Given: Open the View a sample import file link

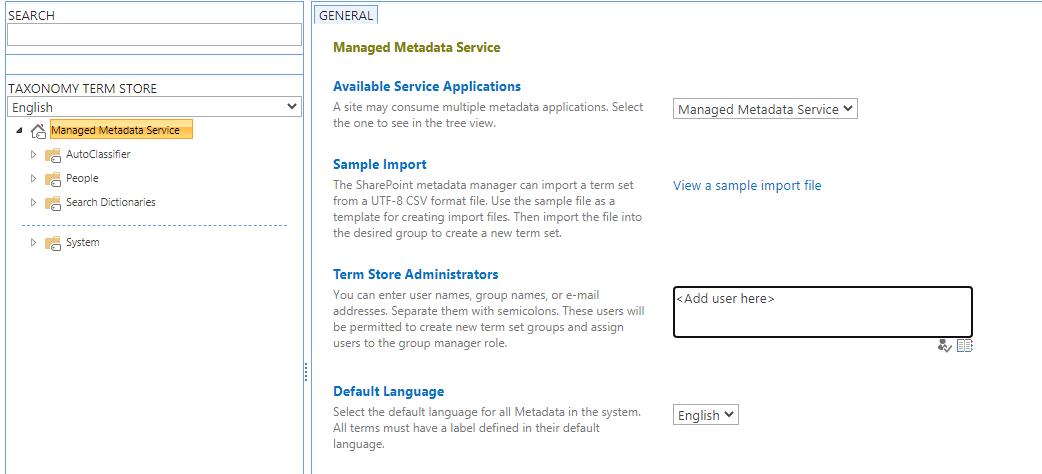Looking at the screenshot, I should click(747, 185).
